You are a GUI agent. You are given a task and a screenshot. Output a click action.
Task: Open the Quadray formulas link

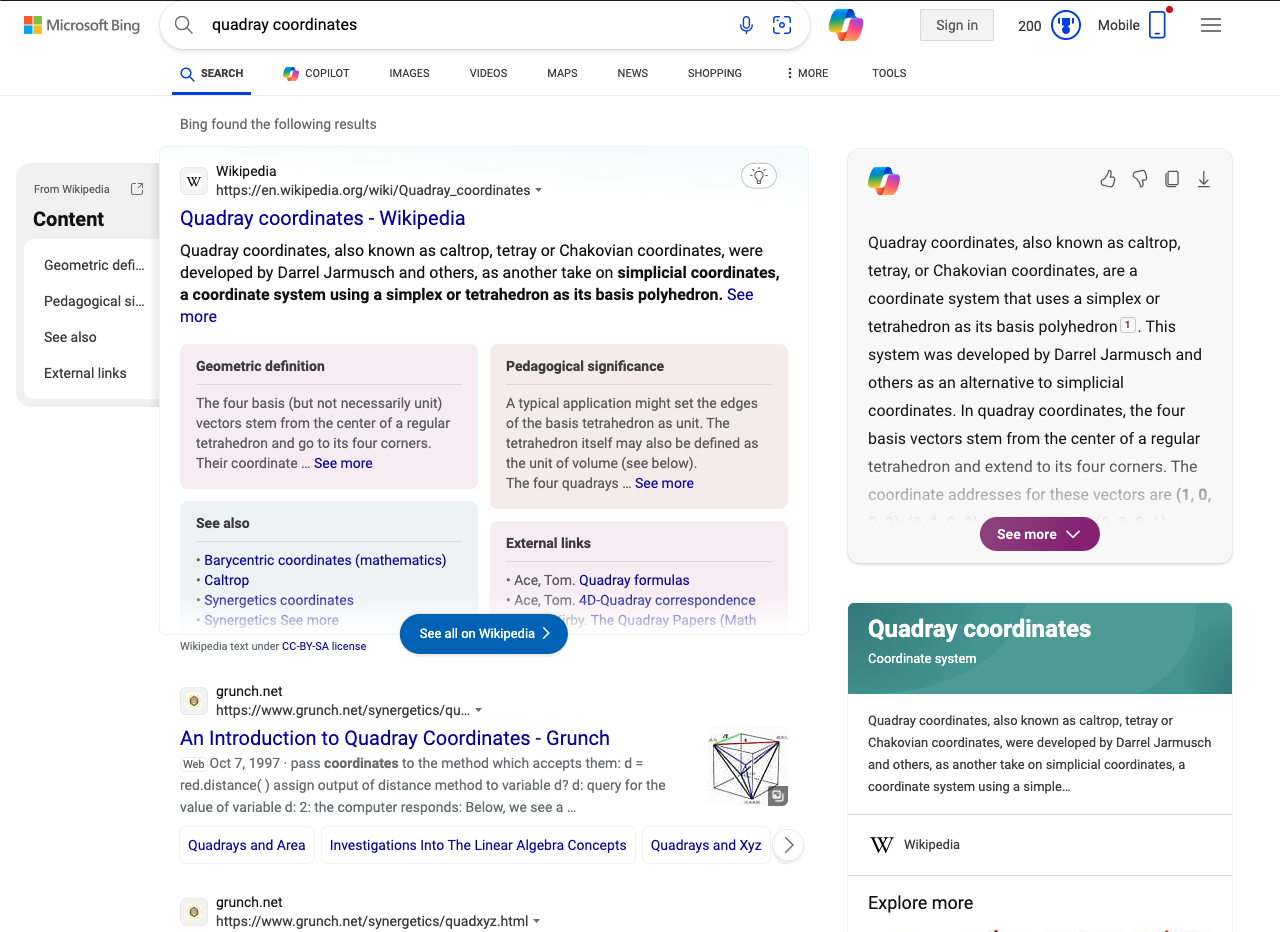(634, 580)
